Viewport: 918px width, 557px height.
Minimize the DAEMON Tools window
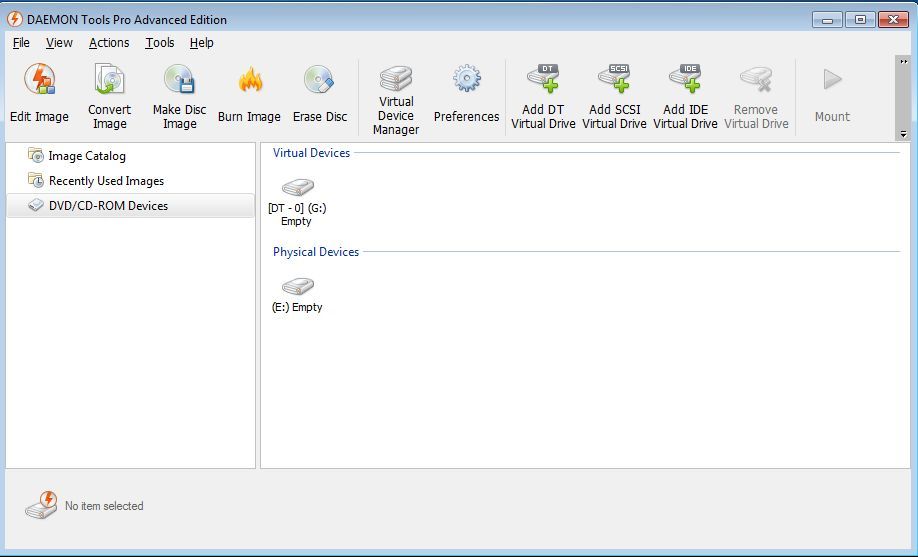[x=827, y=20]
